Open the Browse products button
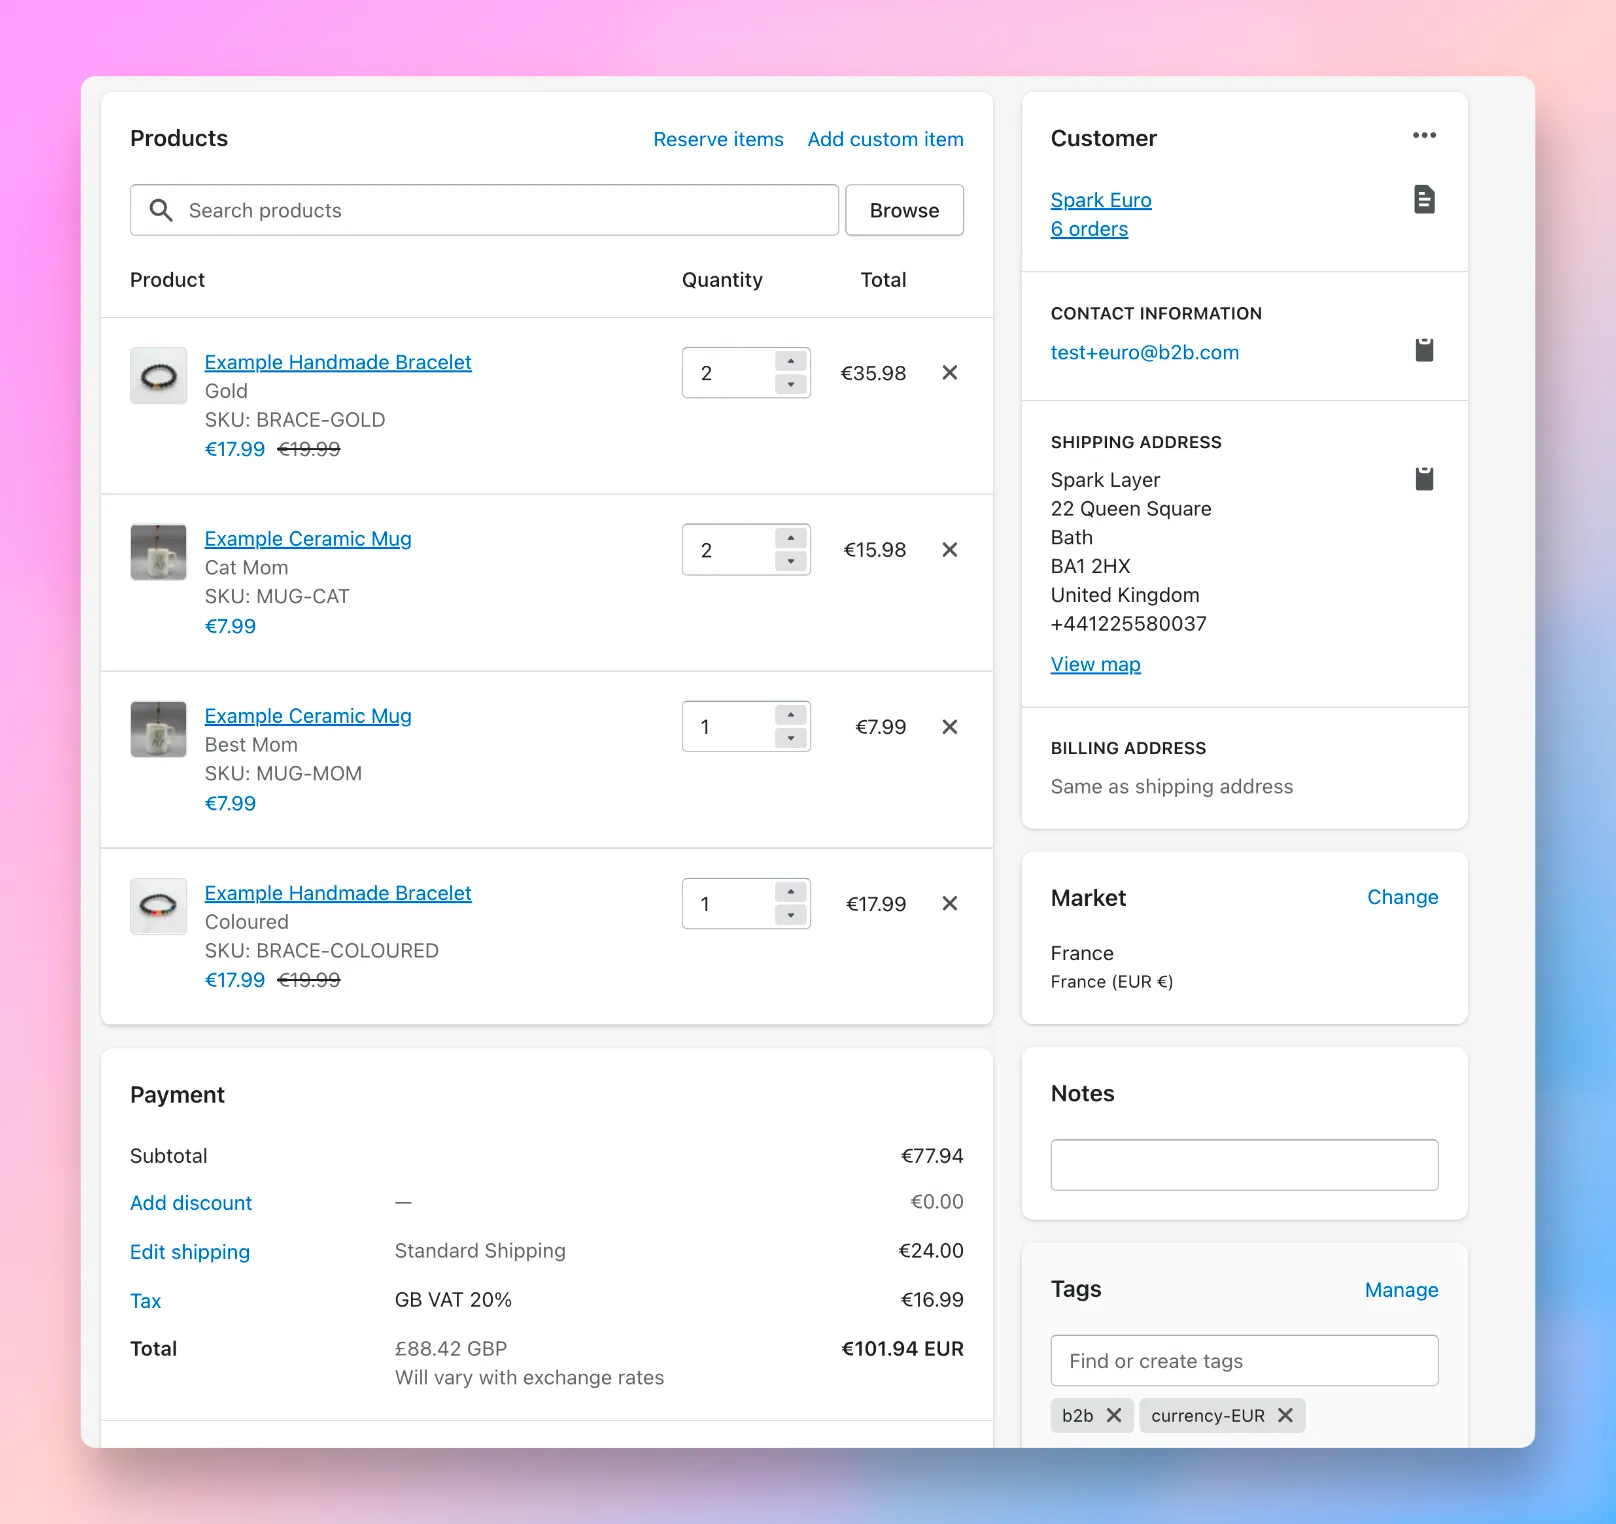This screenshot has height=1524, width=1616. click(x=904, y=210)
